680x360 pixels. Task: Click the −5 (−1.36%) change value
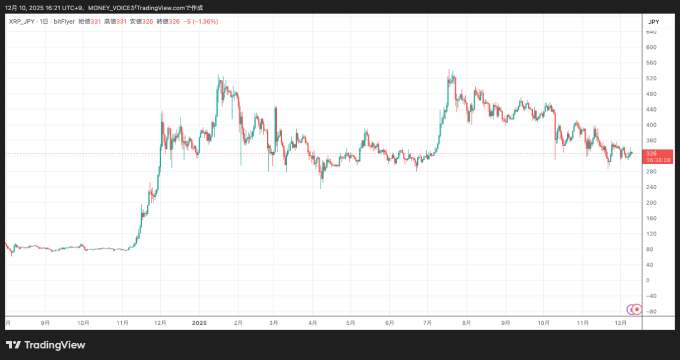(200, 21)
